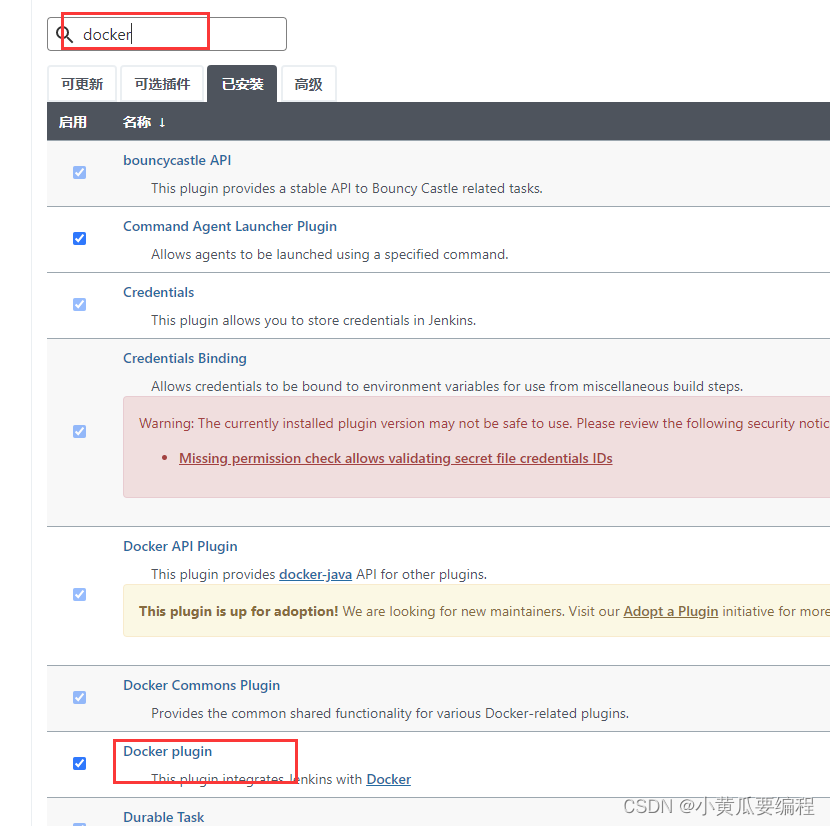830x826 pixels.
Task: Open the Docker API Plugin link
Action: click(180, 546)
